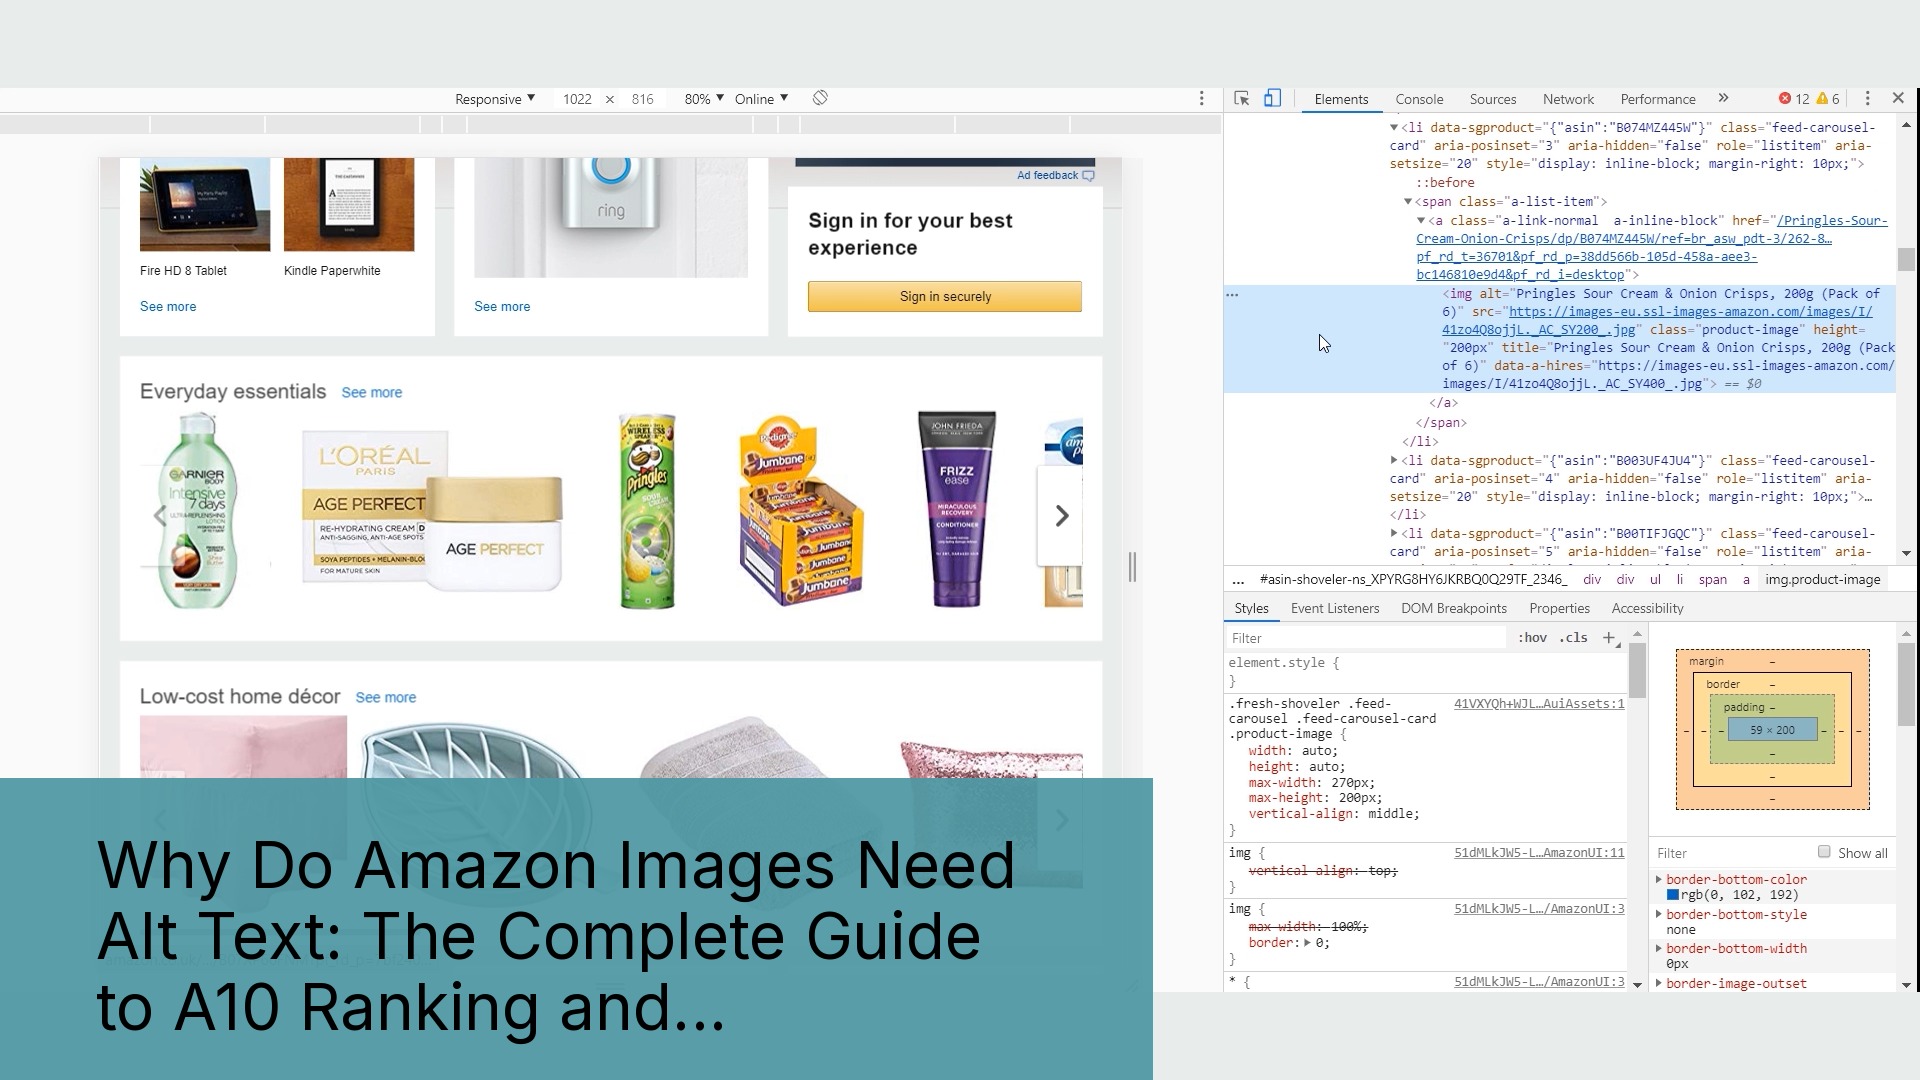Select the John Frieda Frizz Ease product thumbnail
The image size is (1920, 1080).
[957, 509]
